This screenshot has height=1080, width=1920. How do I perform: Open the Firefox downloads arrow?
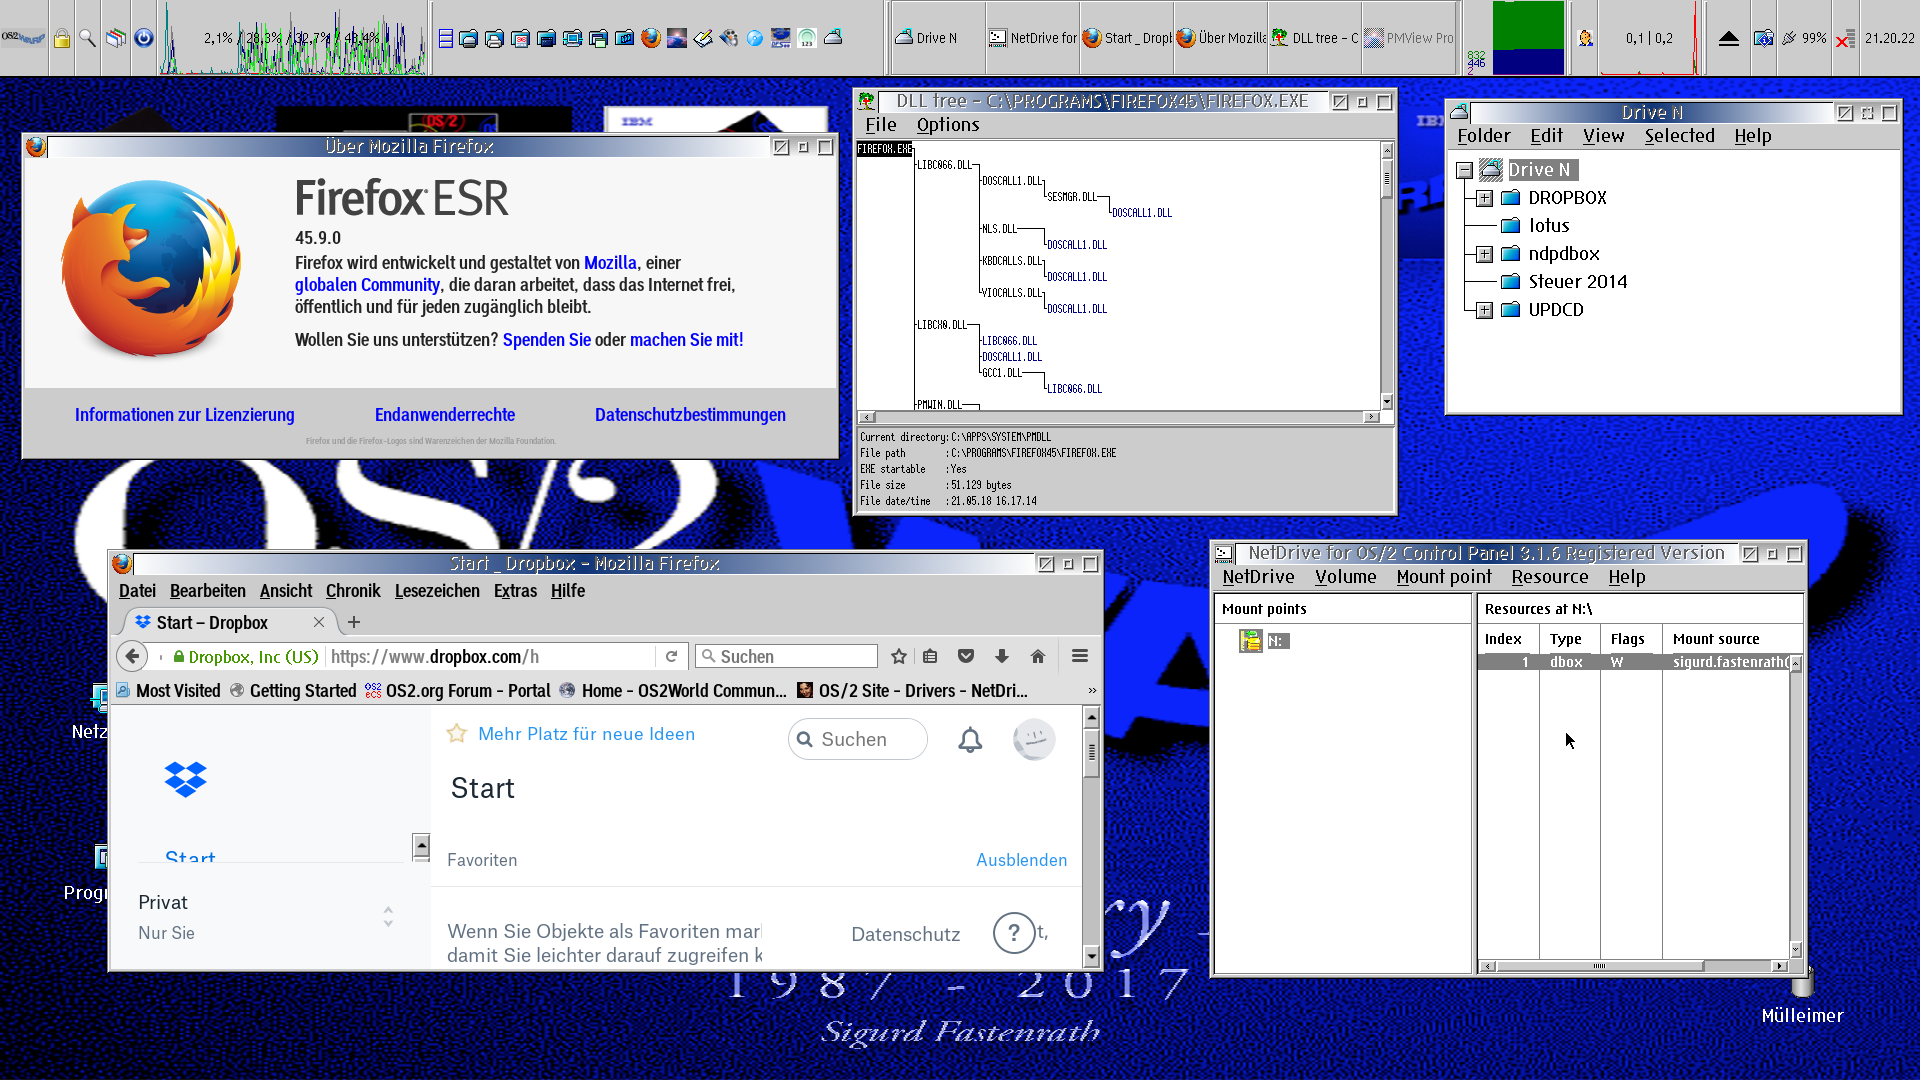tap(1002, 656)
